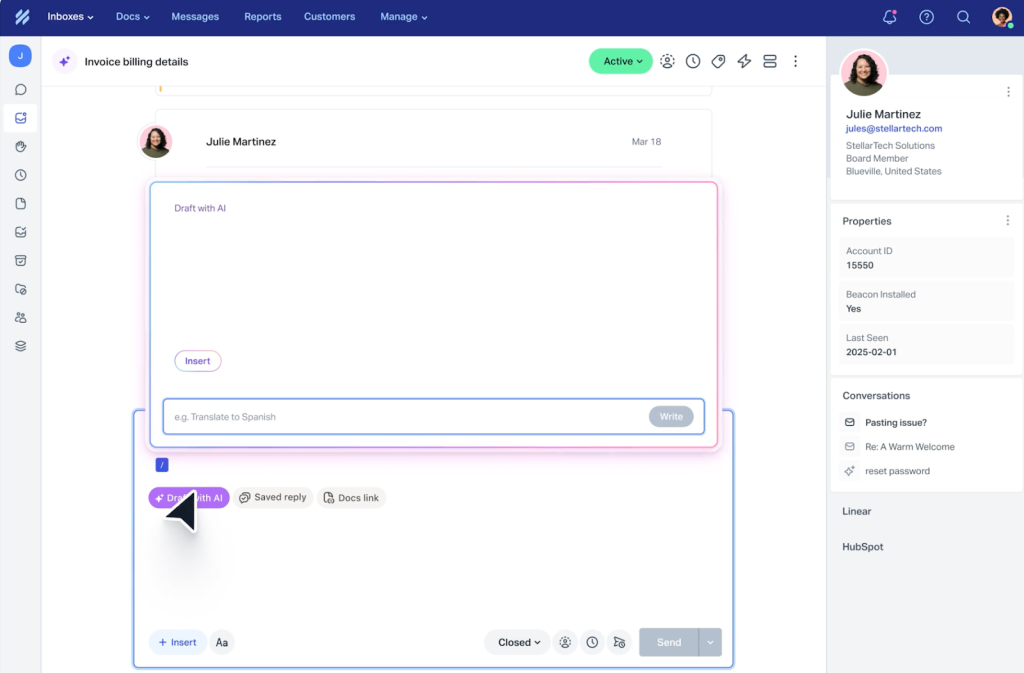Image resolution: width=1024 pixels, height=673 pixels.
Task: Open the assign conversation icon in toolbar
Action: (x=667, y=61)
